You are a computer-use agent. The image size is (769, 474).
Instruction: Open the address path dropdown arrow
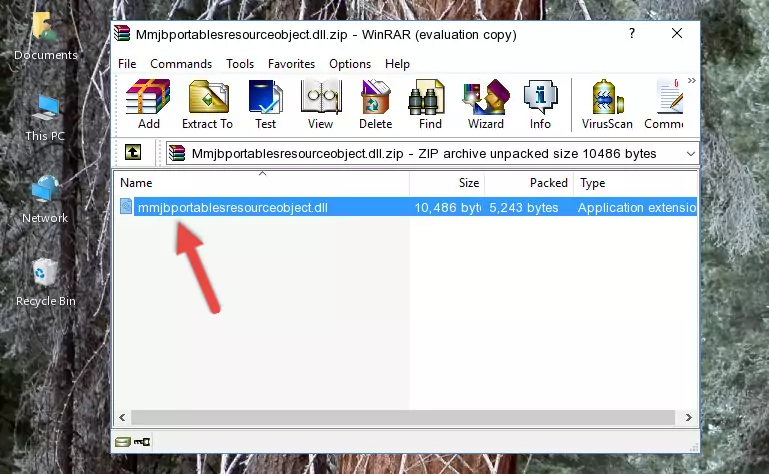tap(691, 154)
